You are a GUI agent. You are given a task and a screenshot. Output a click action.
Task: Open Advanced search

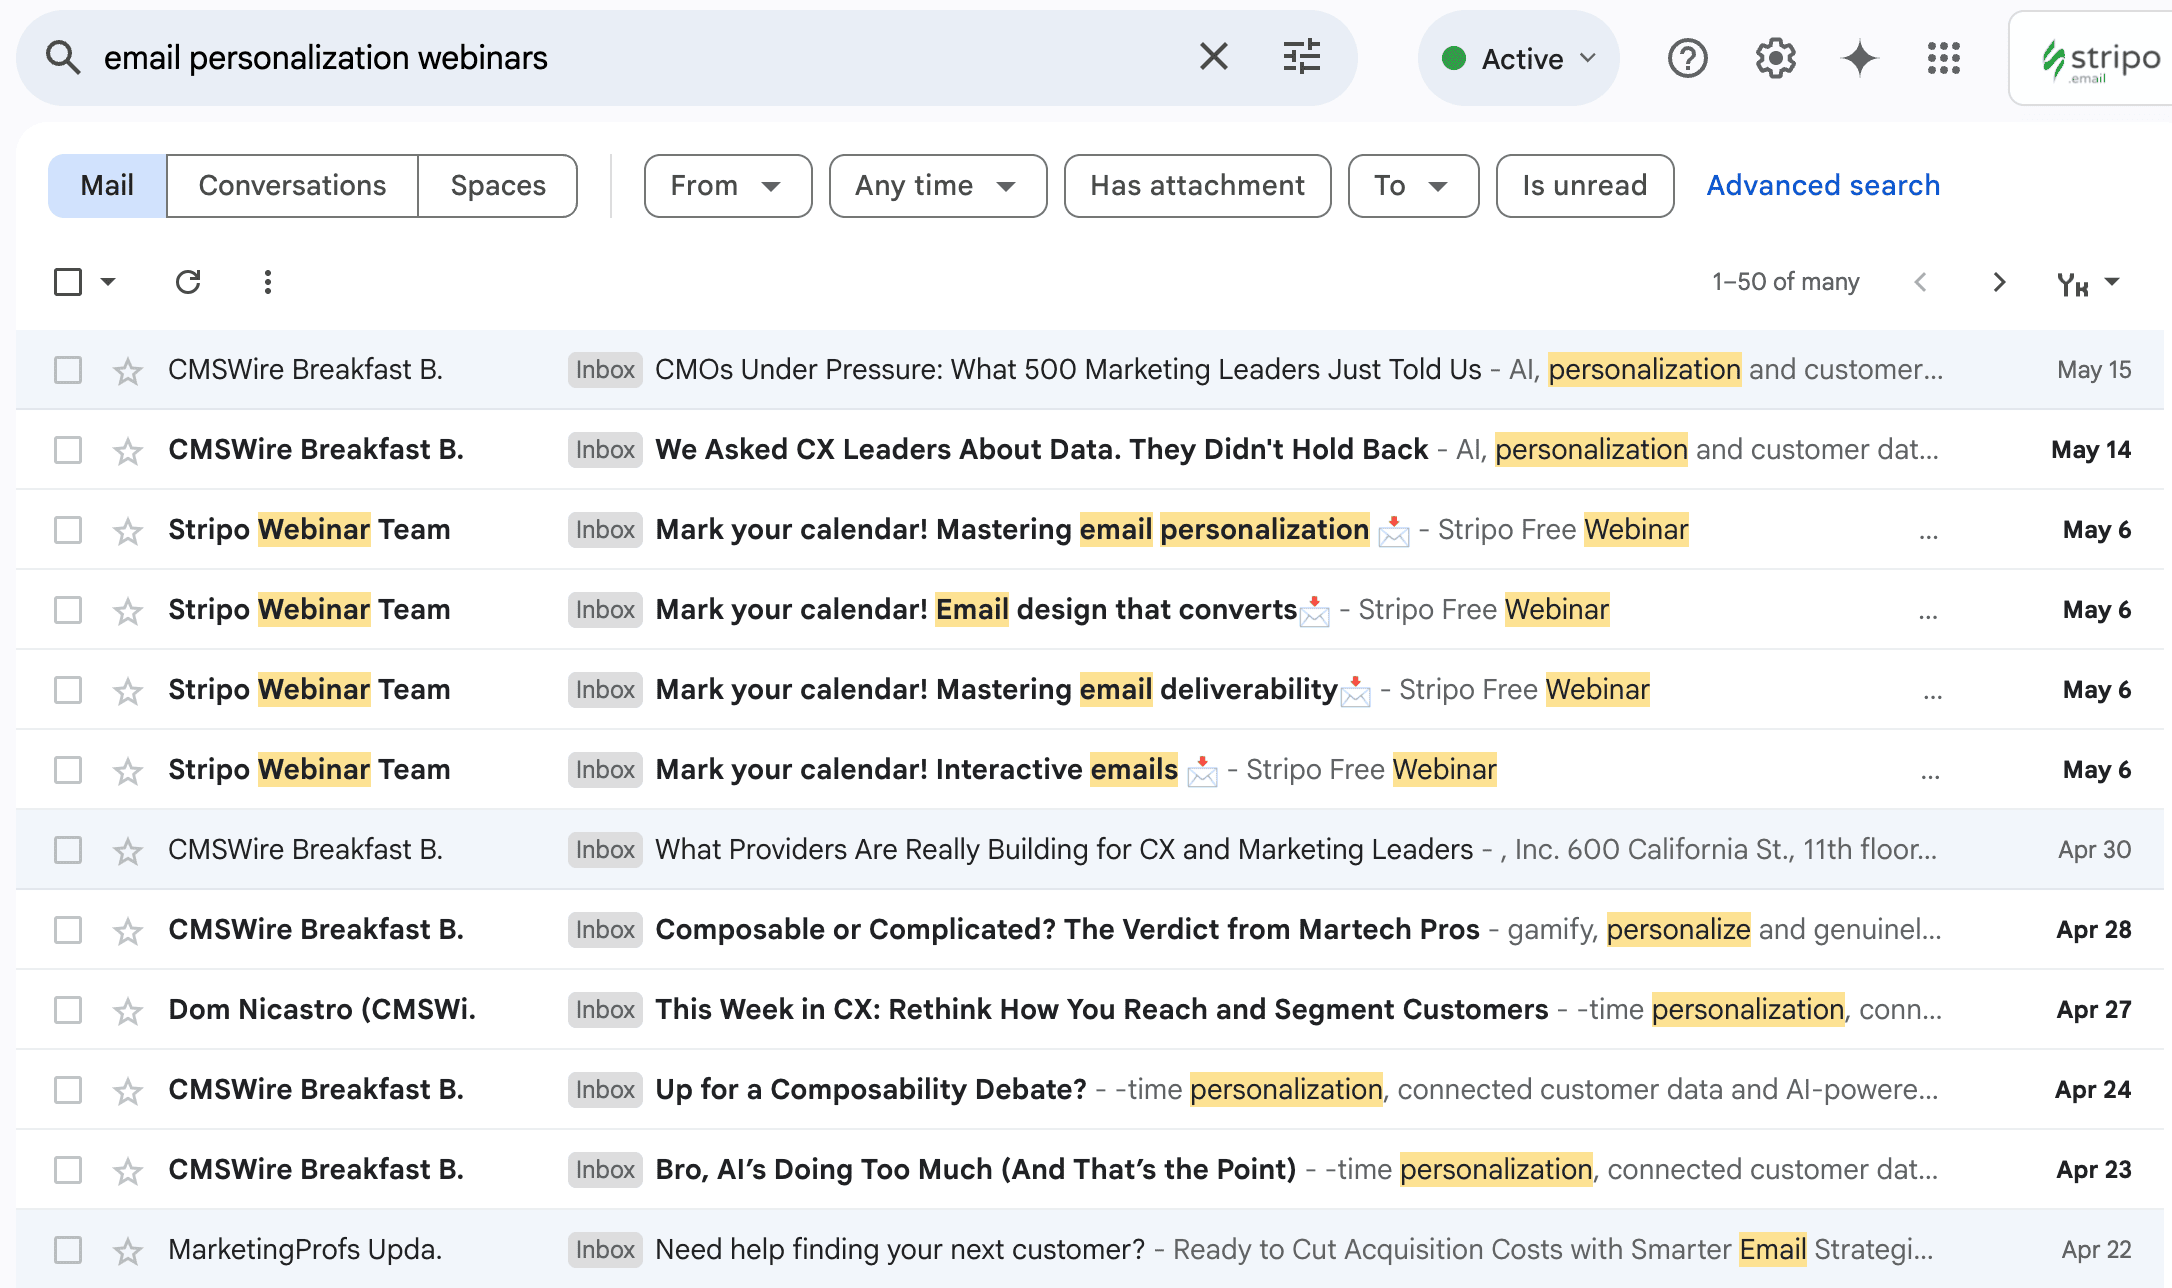[1823, 185]
